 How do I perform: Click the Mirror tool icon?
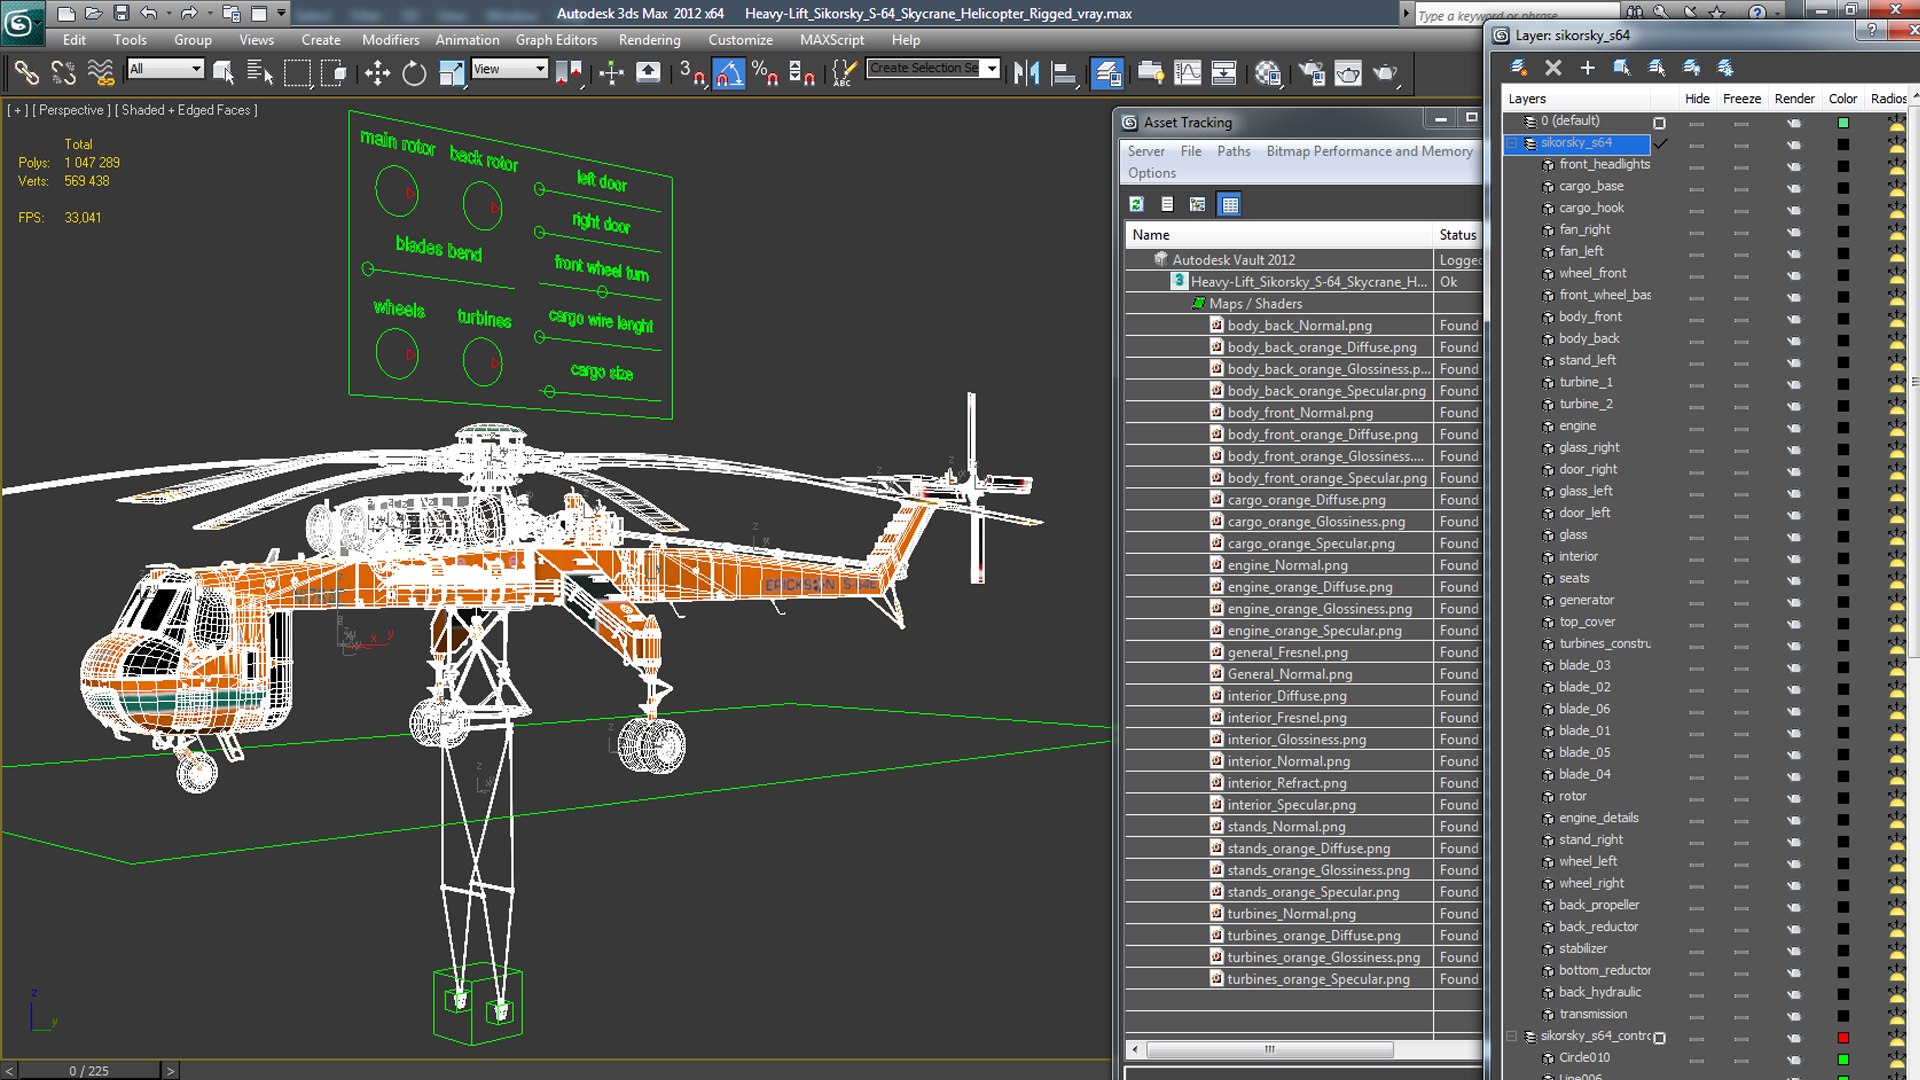coord(1026,72)
